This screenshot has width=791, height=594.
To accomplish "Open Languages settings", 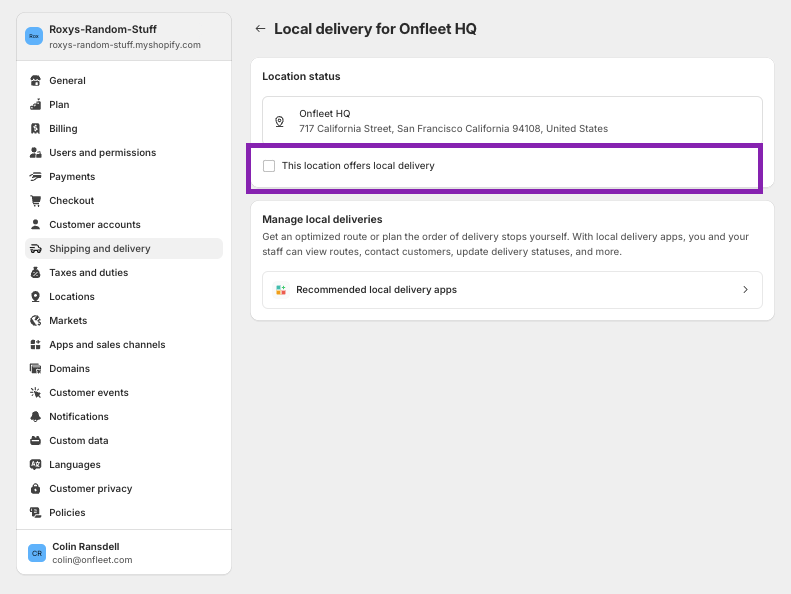I will pyautogui.click(x=124, y=464).
